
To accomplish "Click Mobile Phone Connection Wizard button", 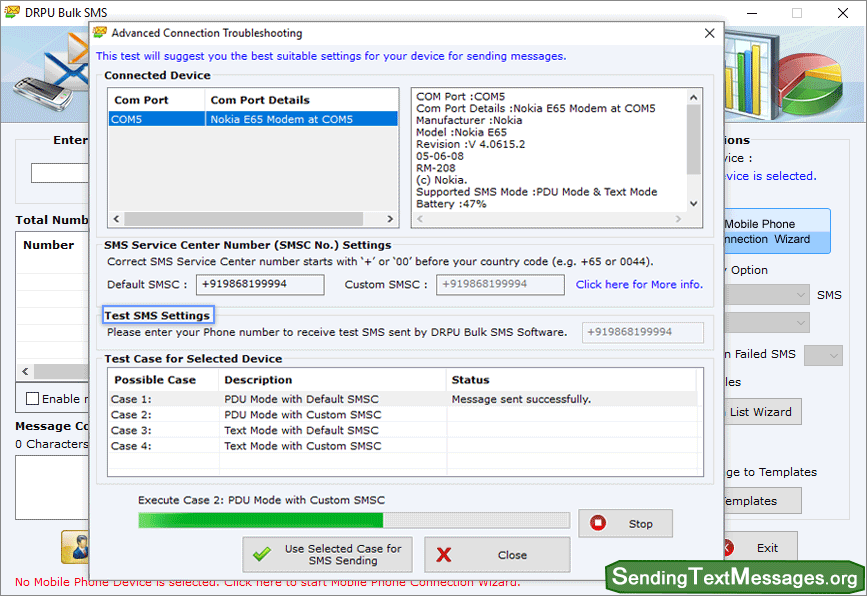I will (x=777, y=231).
